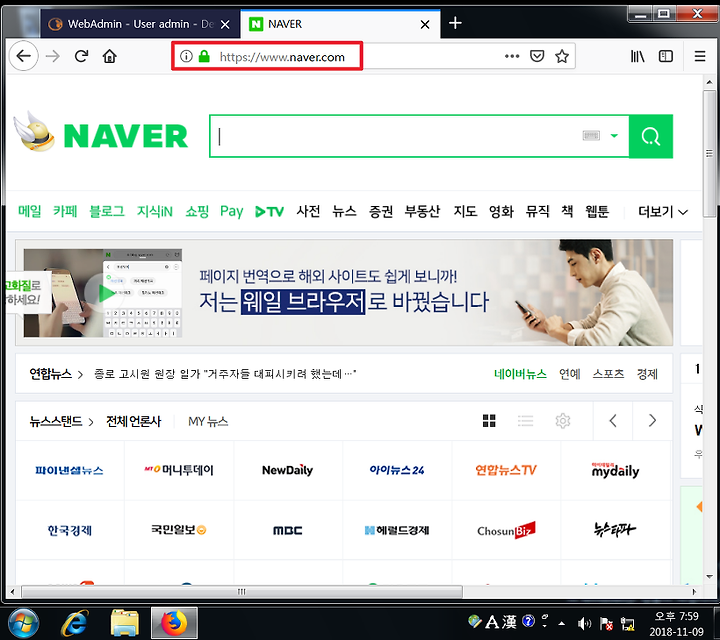Select the NAVER browser tab
720x640 pixels.
tap(340, 24)
